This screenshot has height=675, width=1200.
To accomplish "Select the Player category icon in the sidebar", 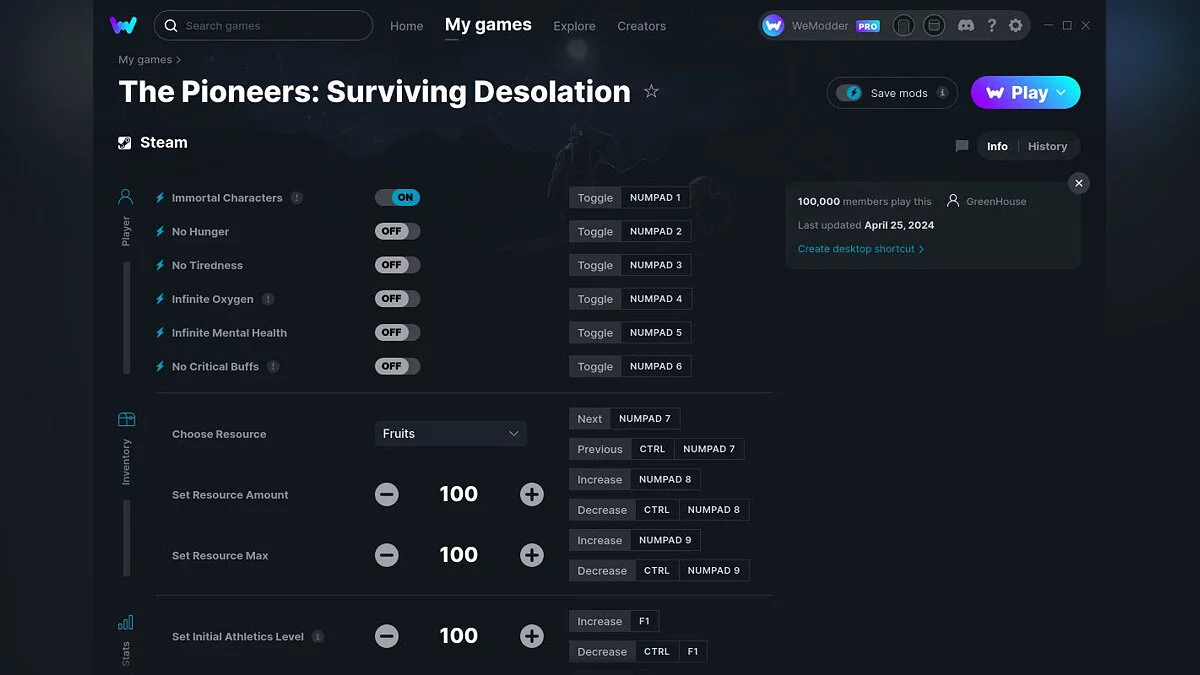I will pyautogui.click(x=126, y=196).
